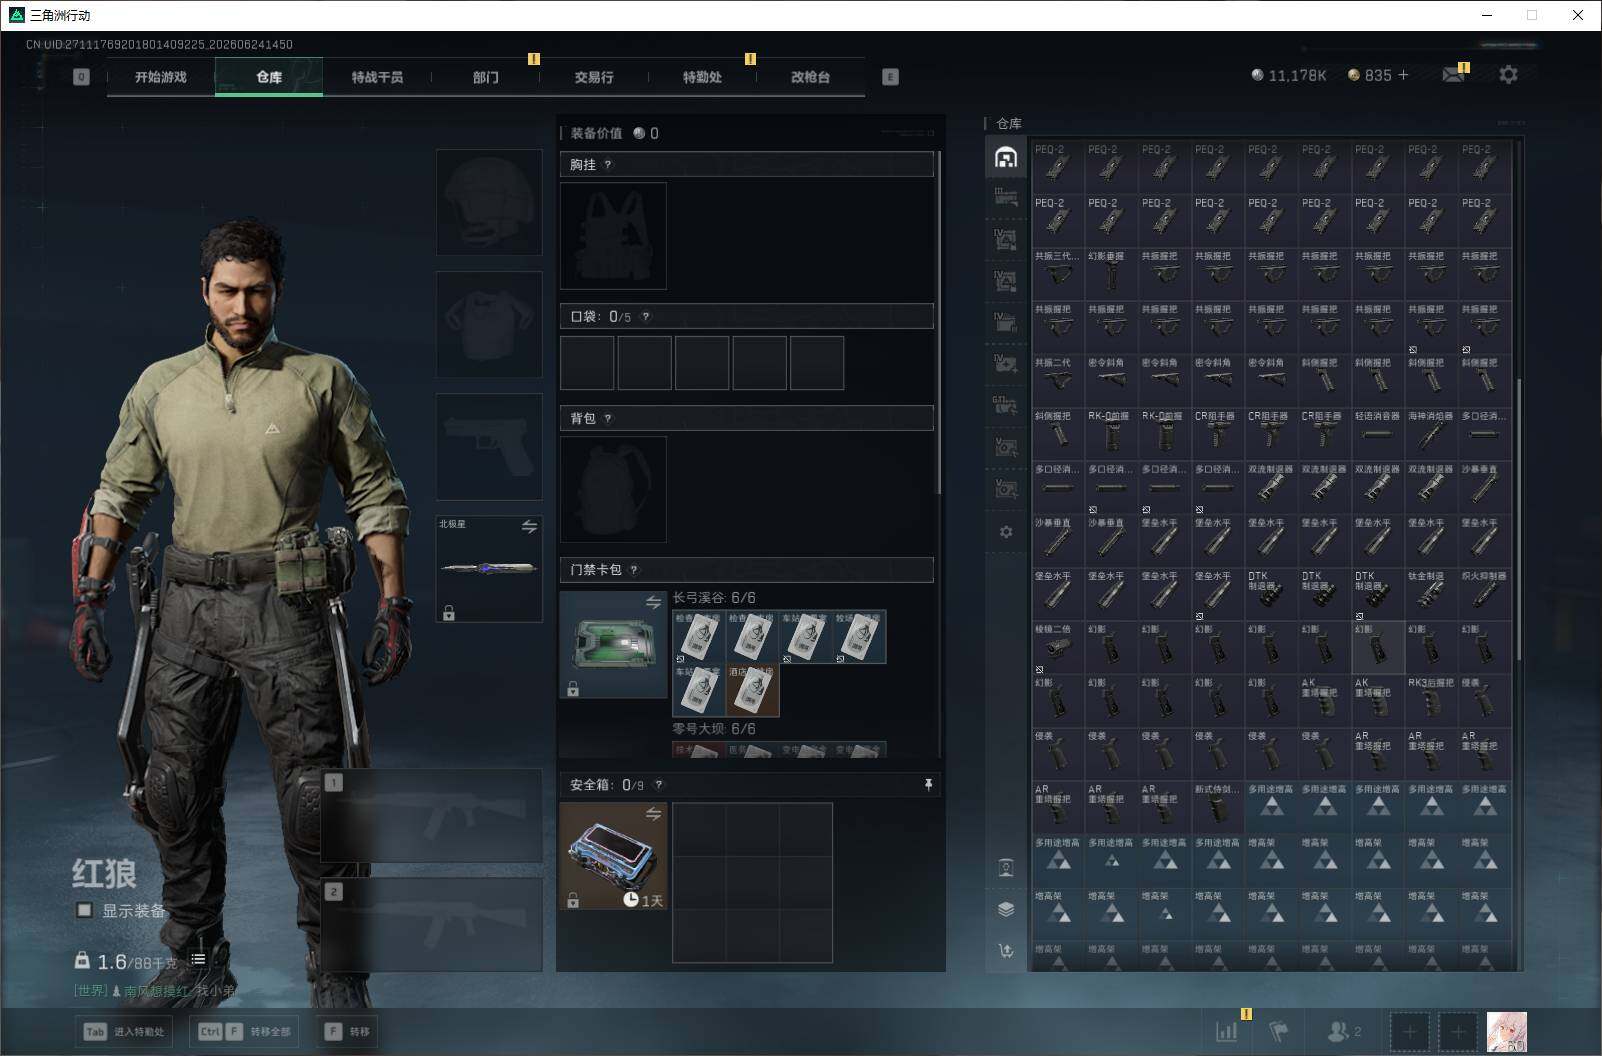Select the 酒店 key card in 长弓溪谷
The width and height of the screenshot is (1602, 1056).
click(x=752, y=691)
